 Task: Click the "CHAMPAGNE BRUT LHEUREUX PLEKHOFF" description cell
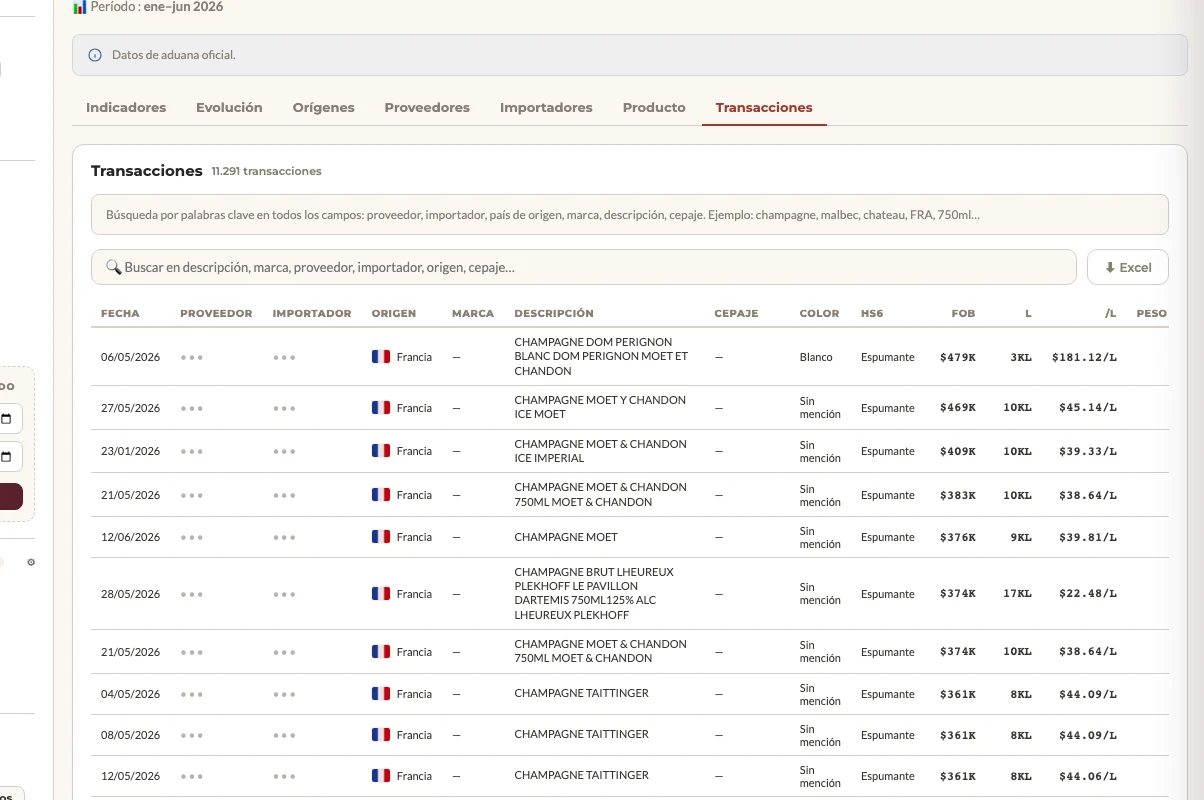click(x=594, y=594)
